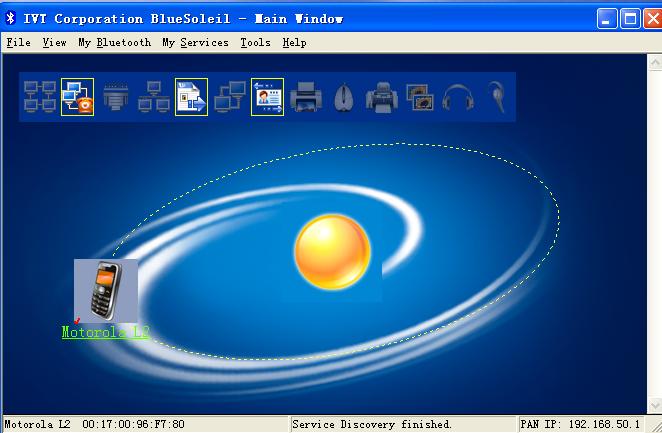The height and width of the screenshot is (433, 662).
Task: Open the Help menu
Action: [294, 43]
